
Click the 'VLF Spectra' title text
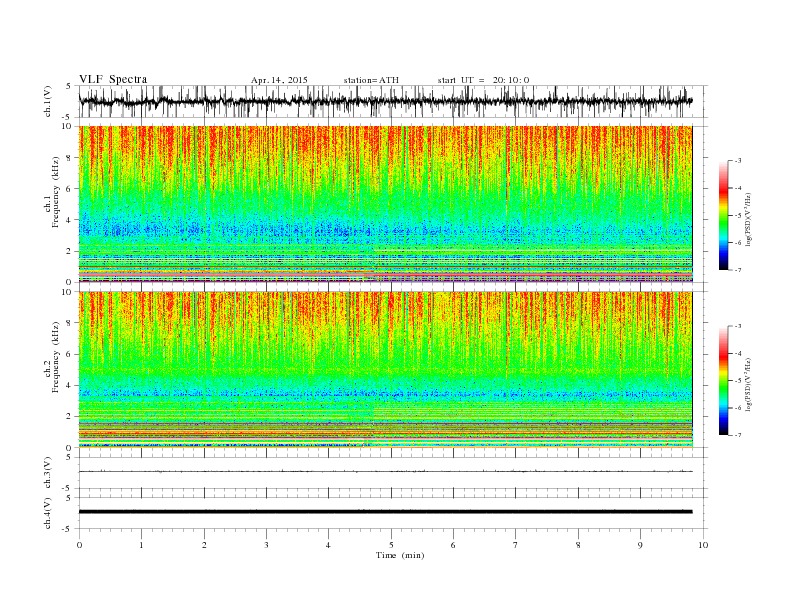113,79
